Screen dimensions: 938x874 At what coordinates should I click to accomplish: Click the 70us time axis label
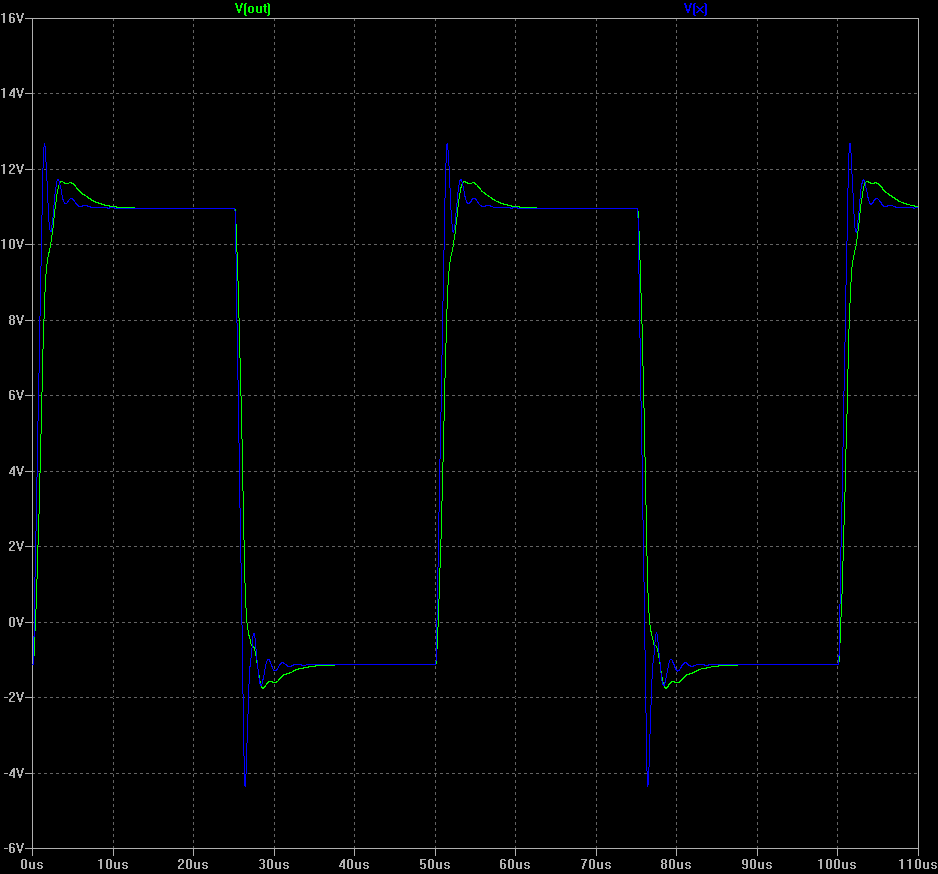[596, 864]
